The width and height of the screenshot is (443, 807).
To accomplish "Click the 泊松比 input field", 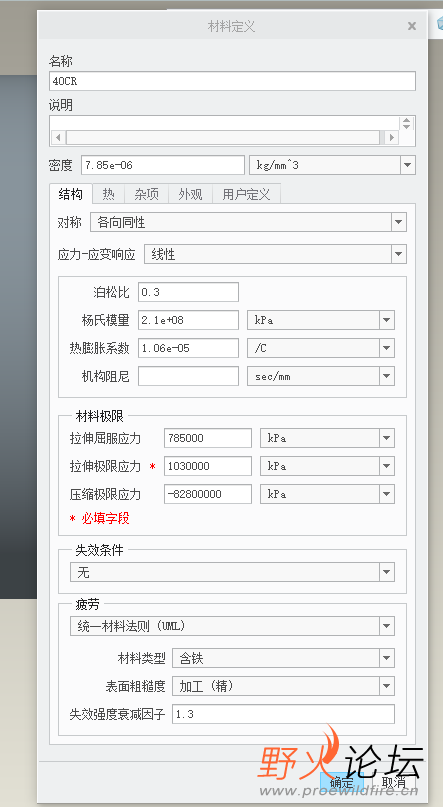I will coord(188,292).
